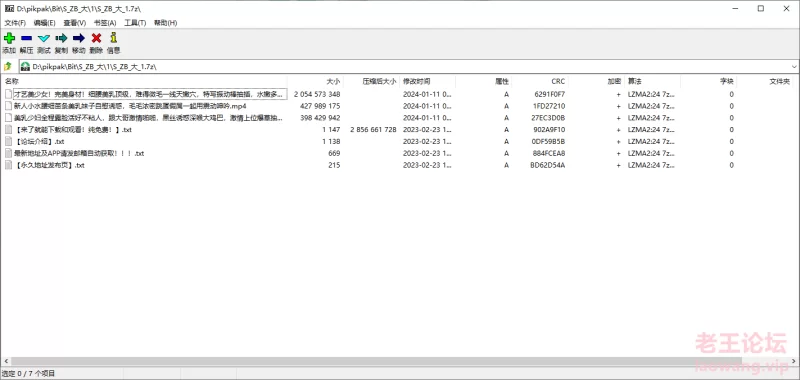Click text file icon of the 669 byte row
Image resolution: width=800 pixels, height=380 pixels.
(x=8, y=153)
